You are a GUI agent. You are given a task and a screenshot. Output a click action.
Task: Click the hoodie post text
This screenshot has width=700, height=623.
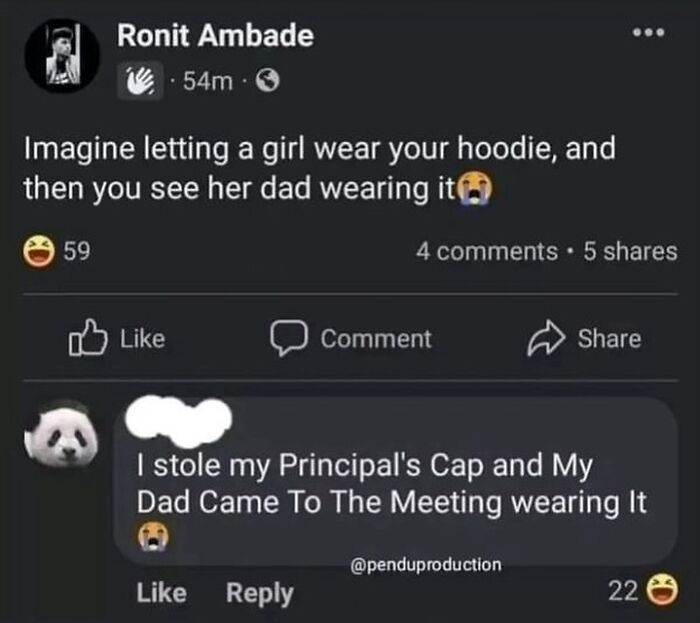320,169
